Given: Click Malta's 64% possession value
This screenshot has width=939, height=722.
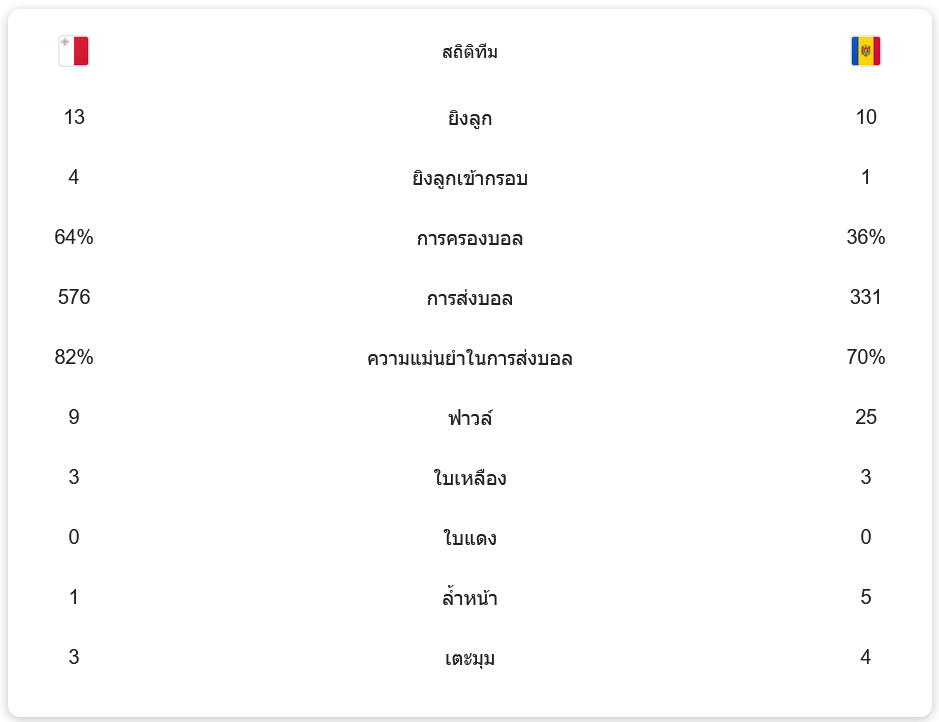Looking at the screenshot, I should coord(74,237).
